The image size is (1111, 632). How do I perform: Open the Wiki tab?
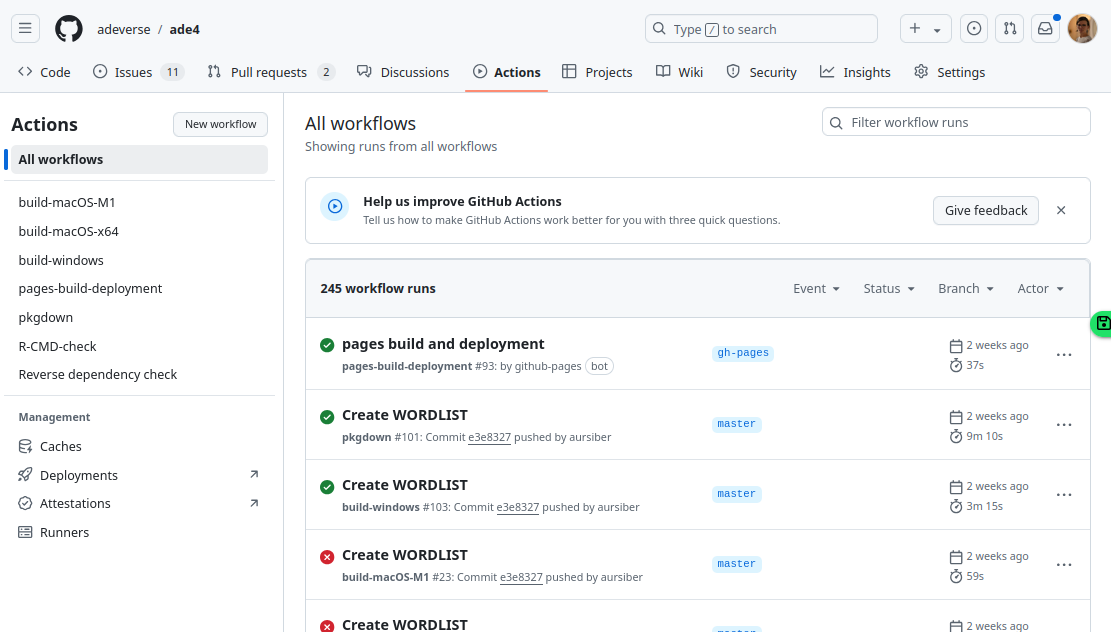tap(679, 72)
